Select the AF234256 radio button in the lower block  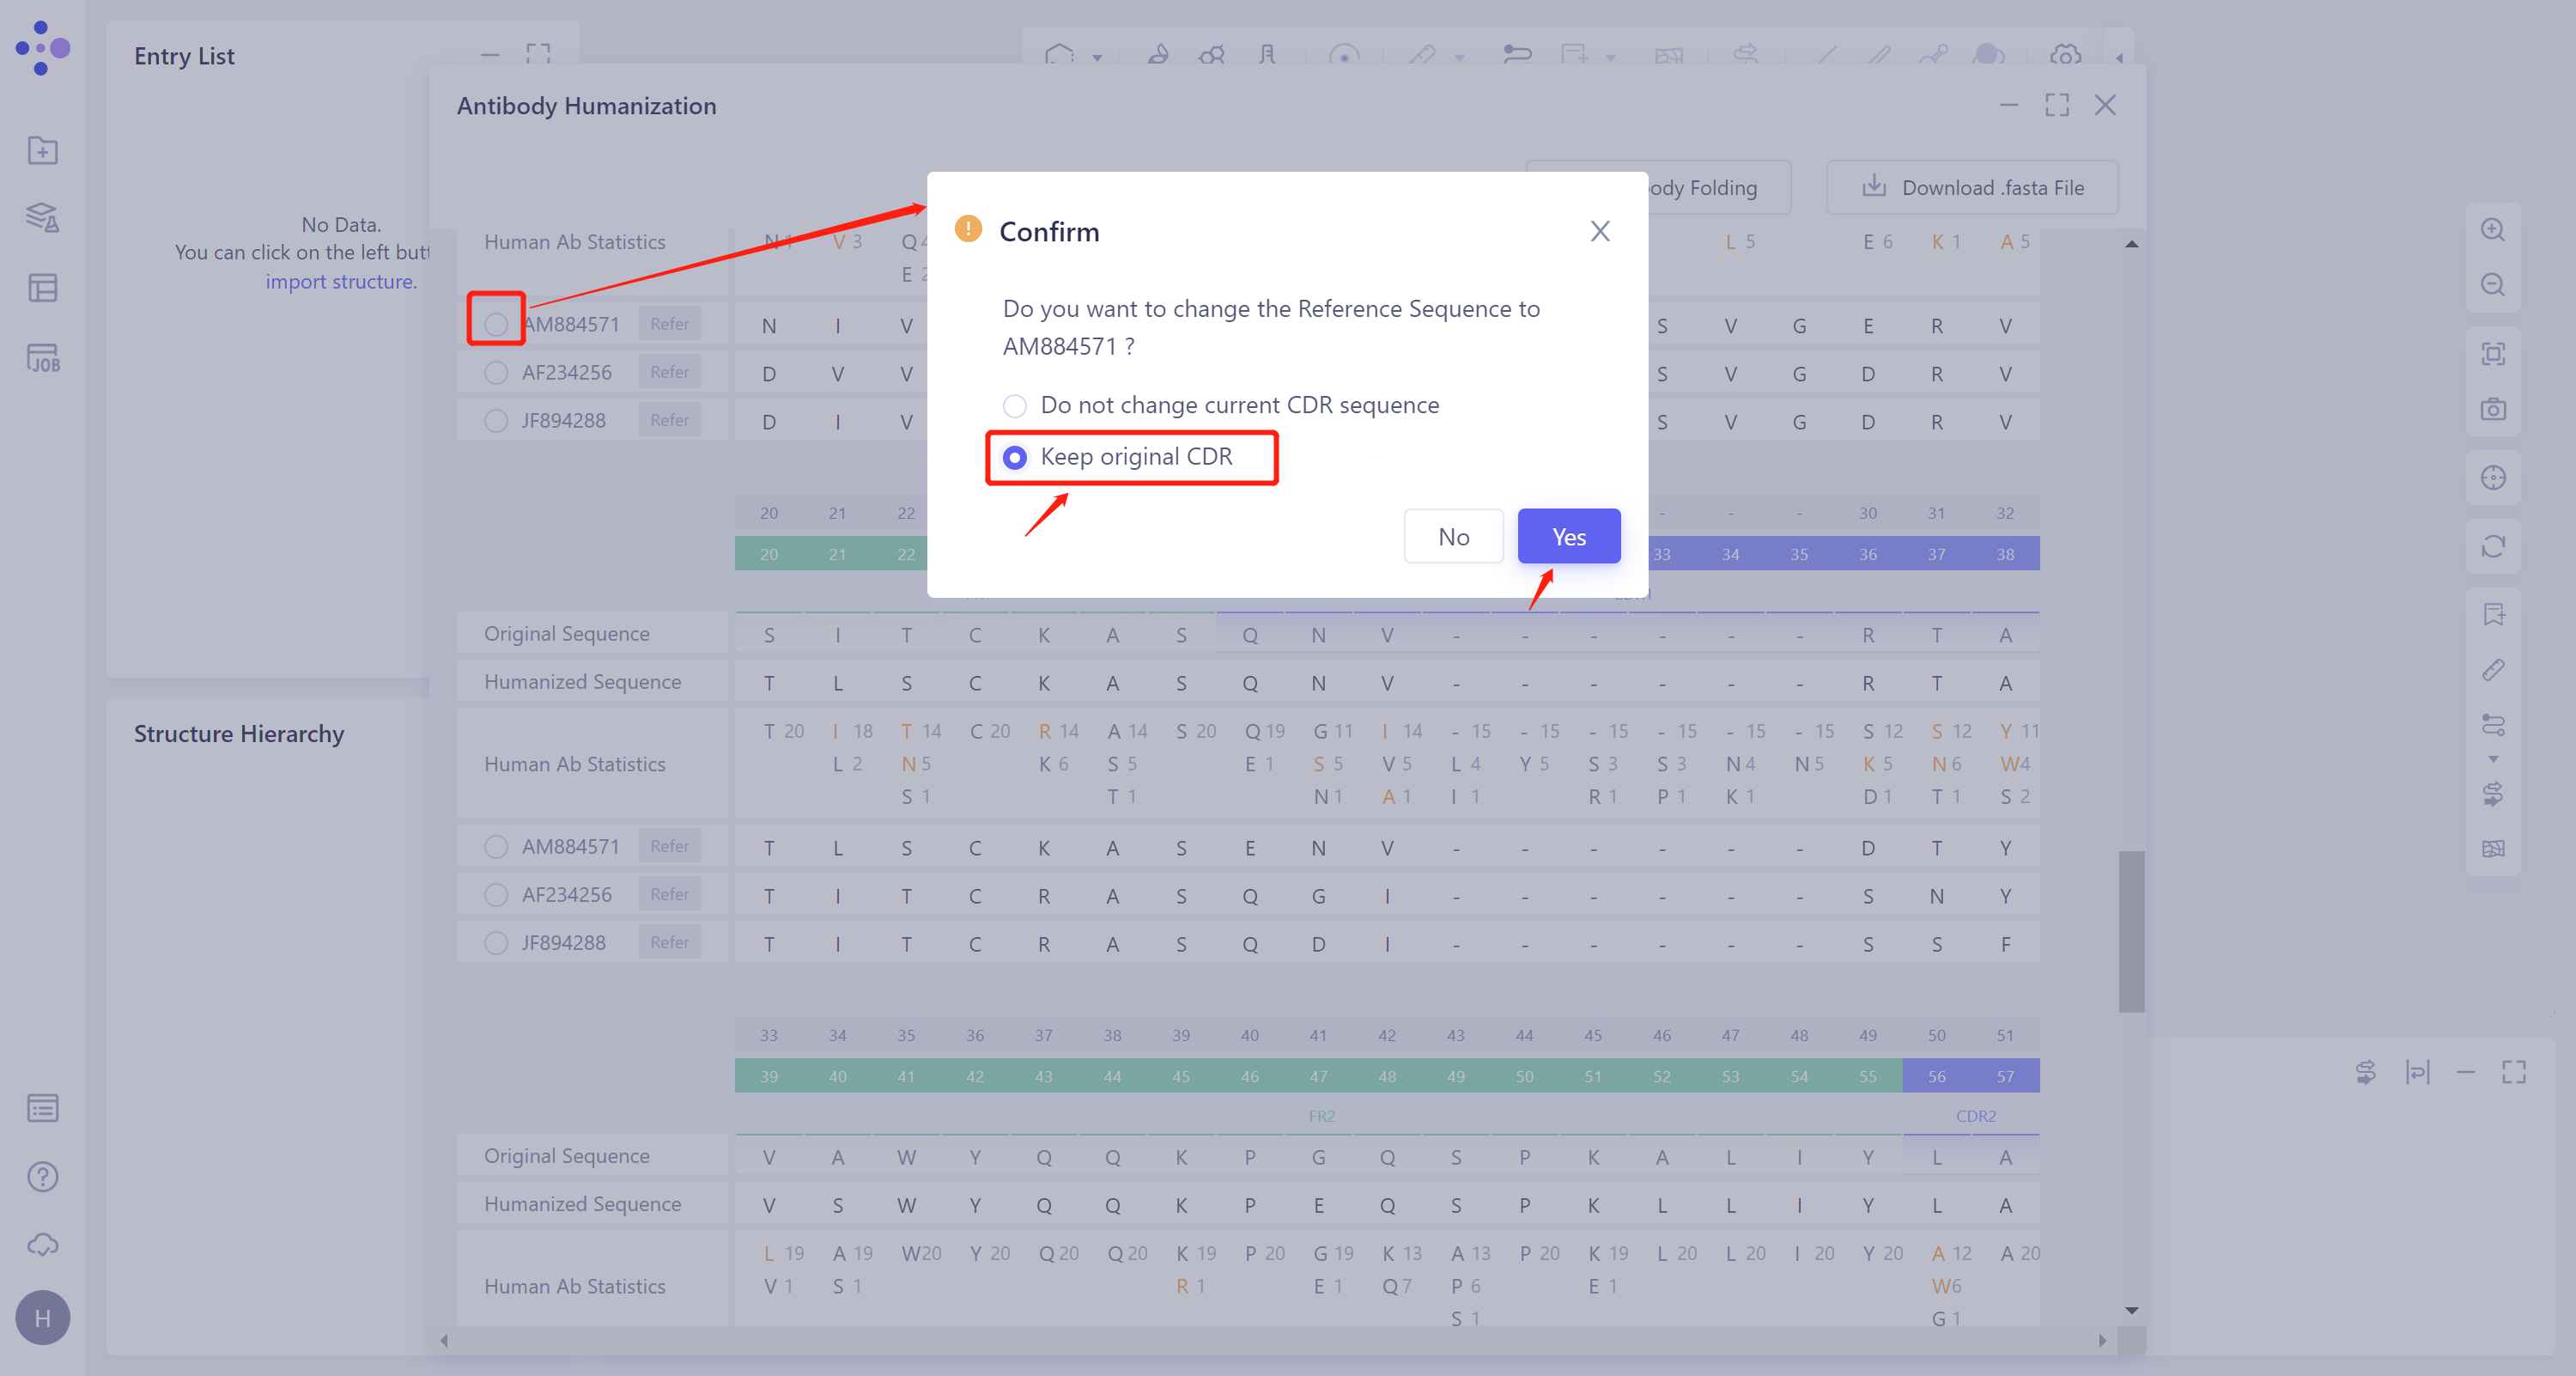tap(496, 895)
